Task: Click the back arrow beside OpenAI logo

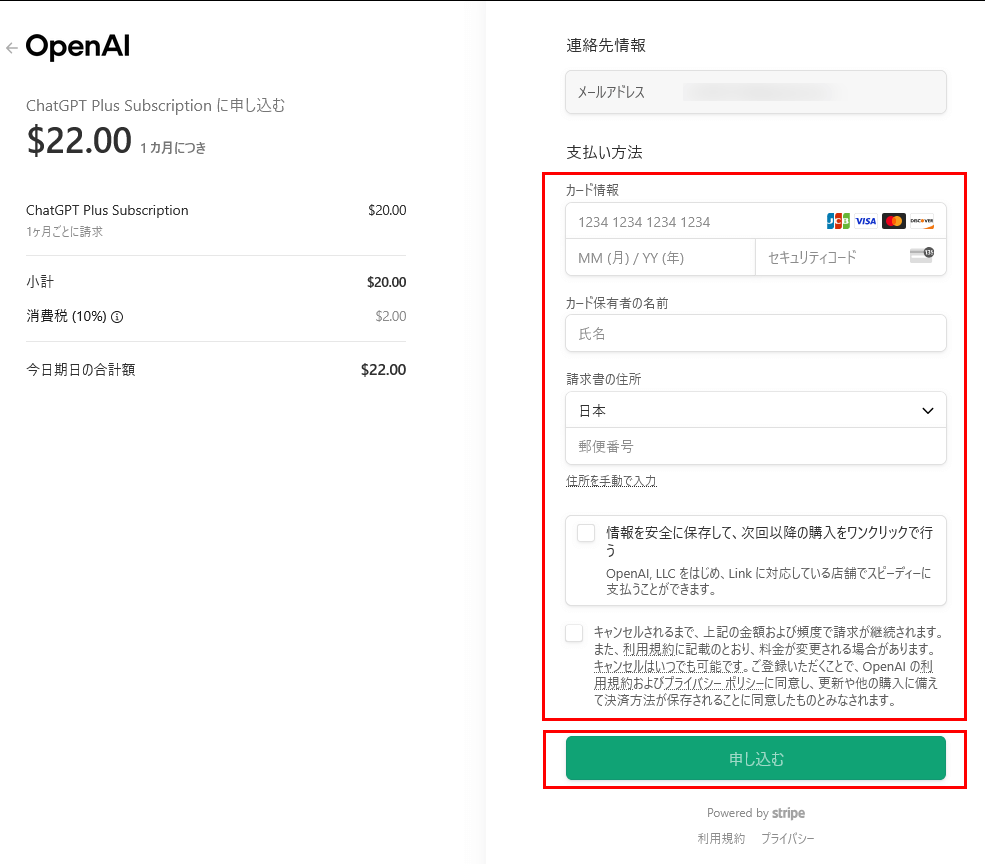Action: pos(11,48)
